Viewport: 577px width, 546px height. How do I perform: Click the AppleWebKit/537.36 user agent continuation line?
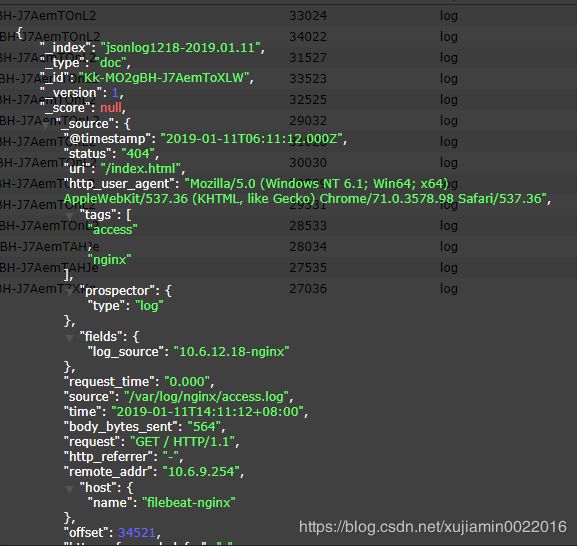point(305,199)
